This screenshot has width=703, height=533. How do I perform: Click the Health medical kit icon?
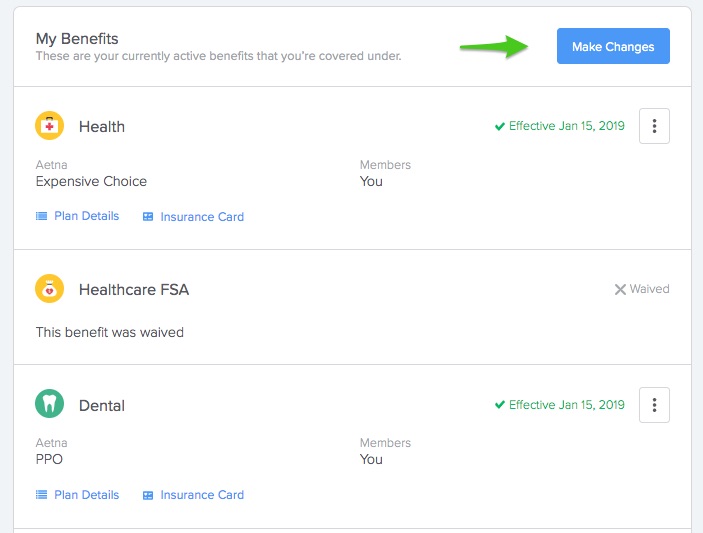(49, 126)
